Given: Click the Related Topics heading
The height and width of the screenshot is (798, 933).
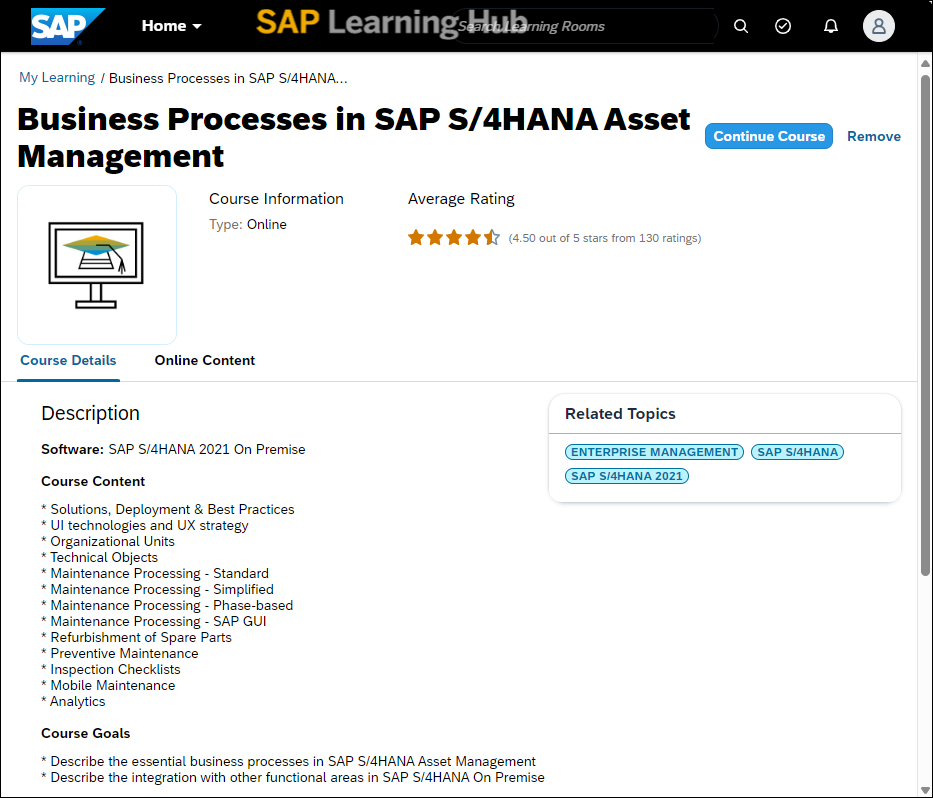Looking at the screenshot, I should [620, 414].
